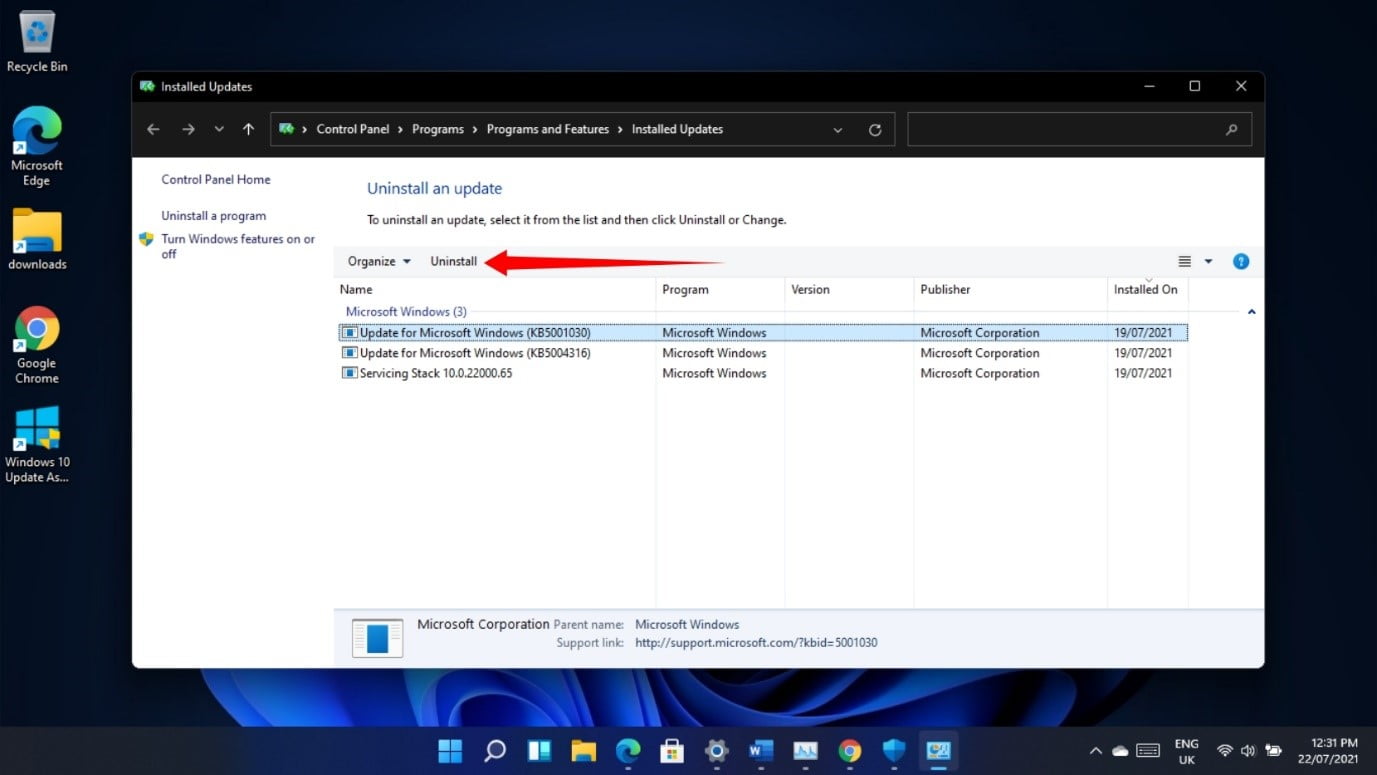Image resolution: width=1377 pixels, height=775 pixels.
Task: Select Control Panel Home in the sidebar
Action: click(x=215, y=179)
